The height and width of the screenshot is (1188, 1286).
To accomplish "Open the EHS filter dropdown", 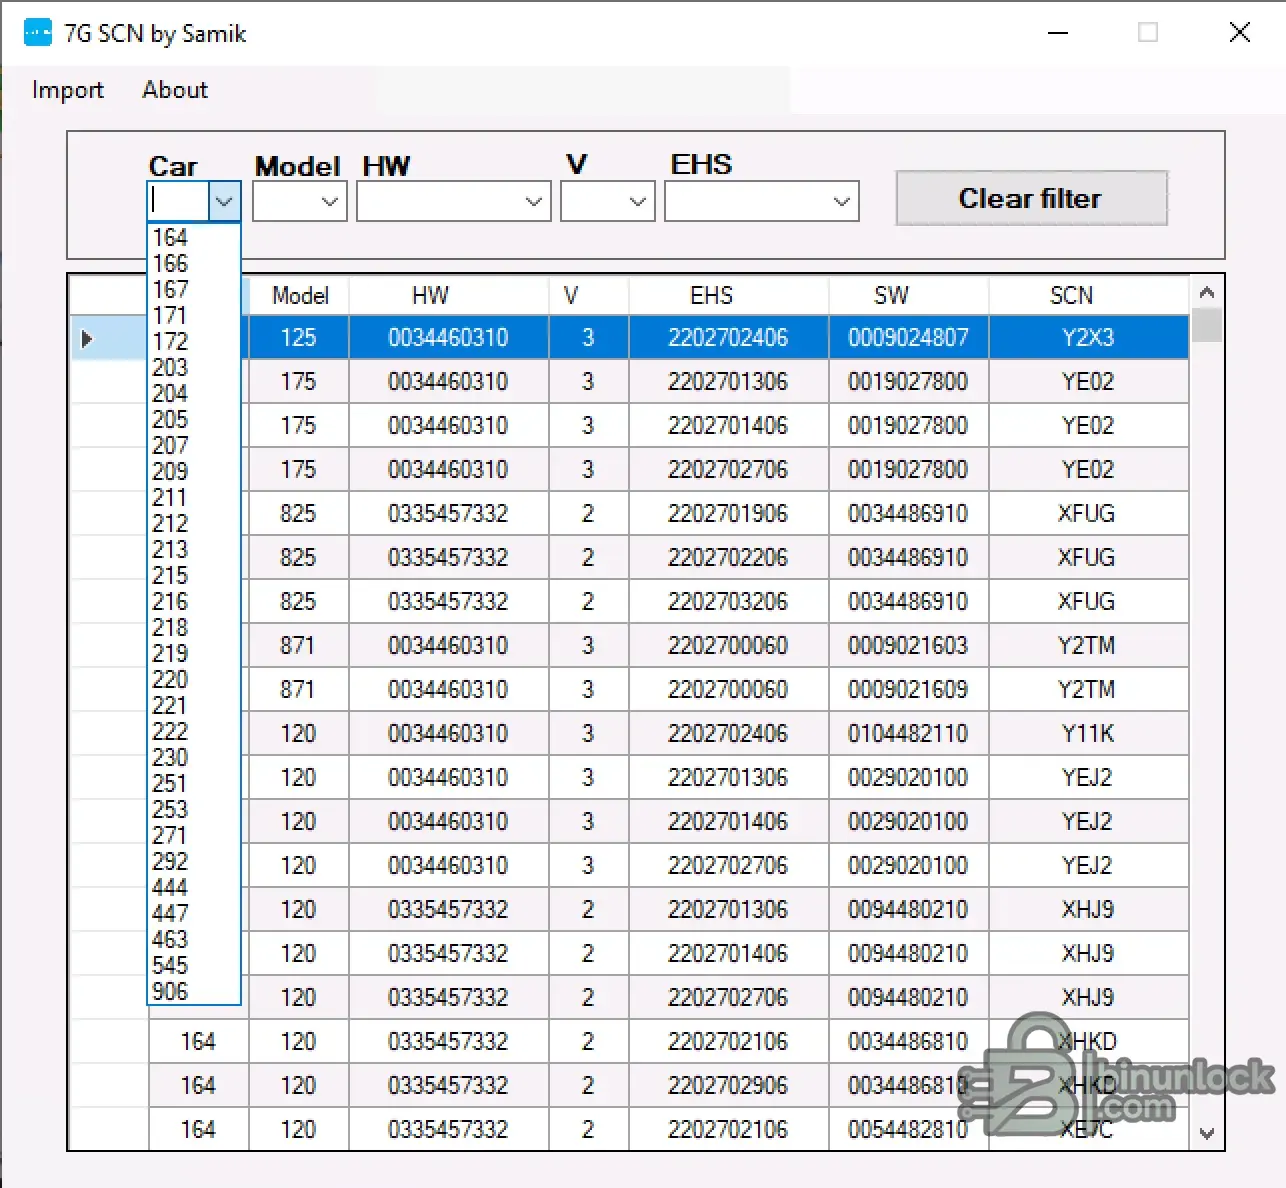I will click(x=841, y=202).
